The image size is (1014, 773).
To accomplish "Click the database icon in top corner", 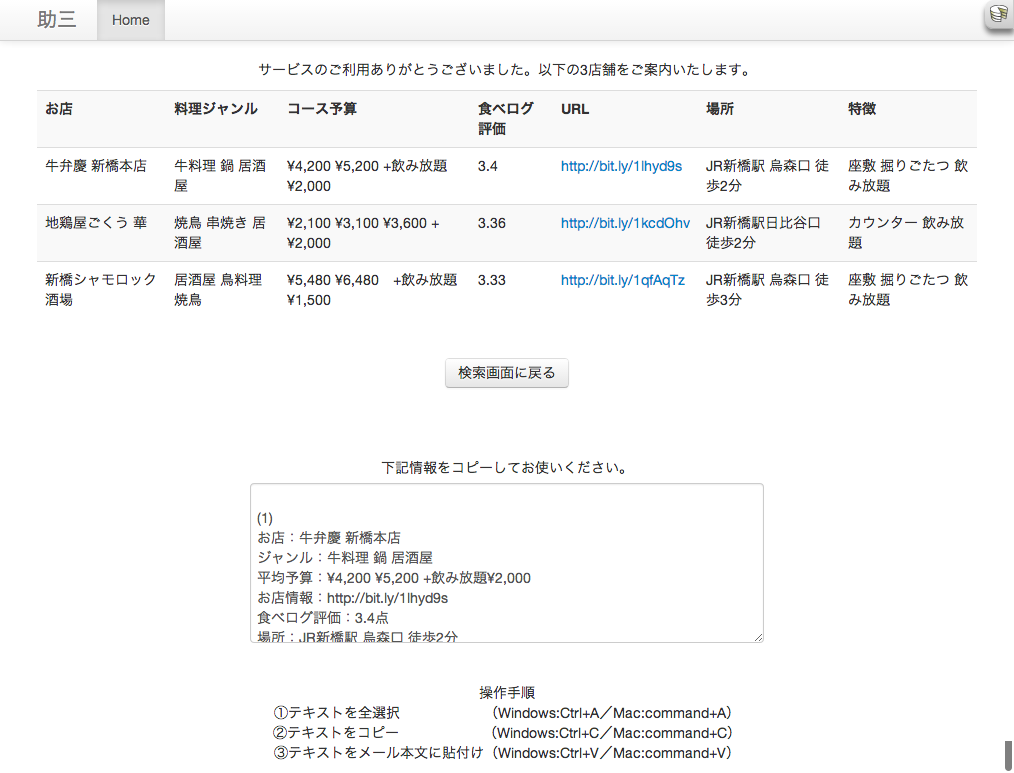I will point(998,16).
